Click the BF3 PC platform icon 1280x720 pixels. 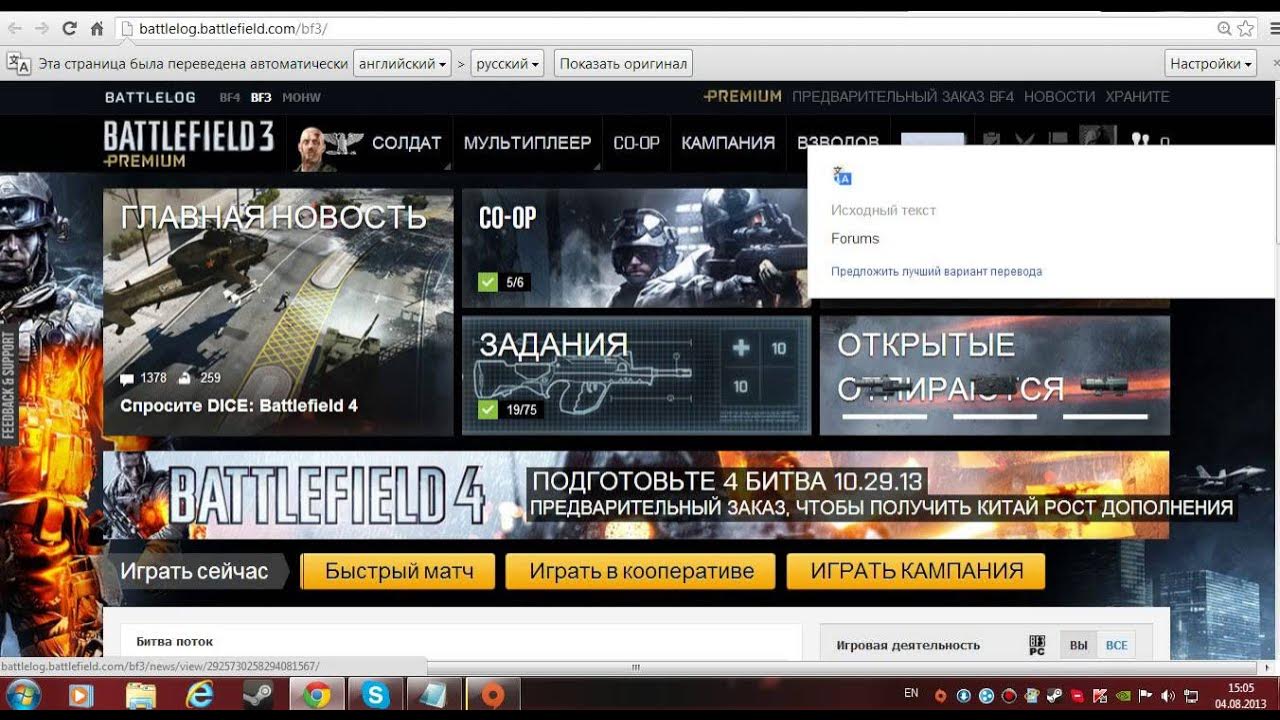tap(1037, 645)
